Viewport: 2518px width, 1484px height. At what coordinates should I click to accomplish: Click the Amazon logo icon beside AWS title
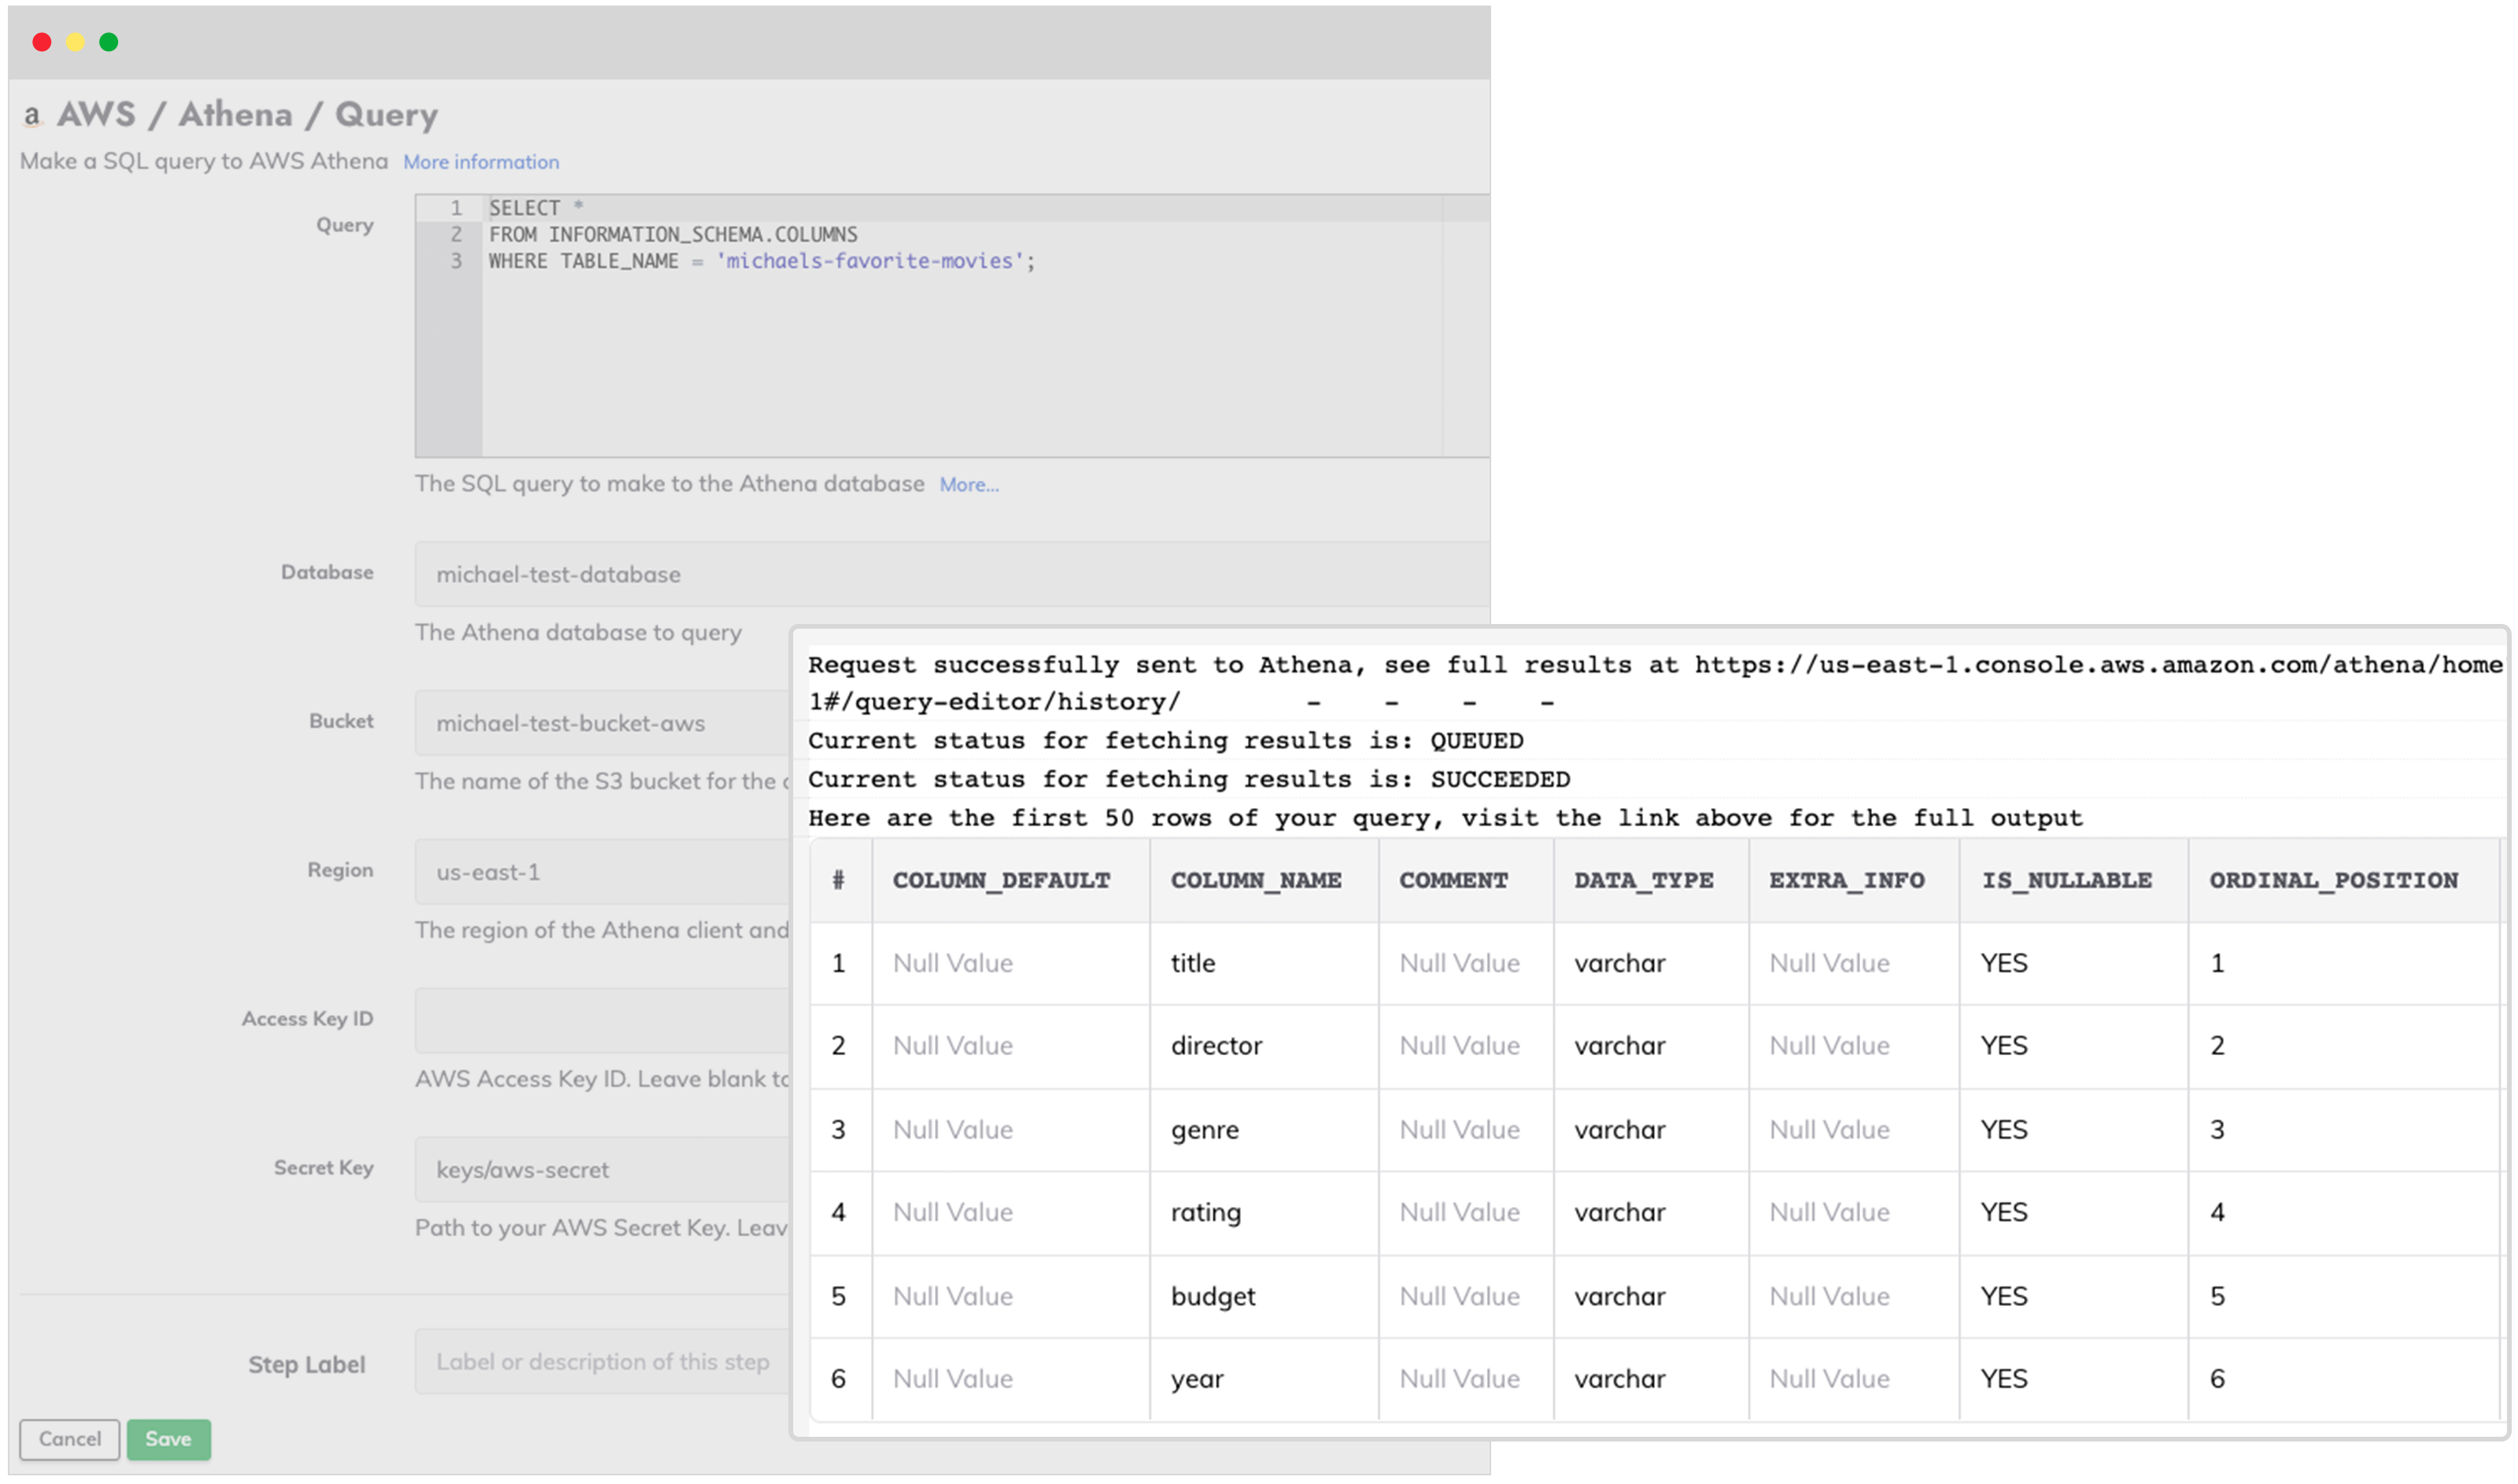pyautogui.click(x=33, y=116)
